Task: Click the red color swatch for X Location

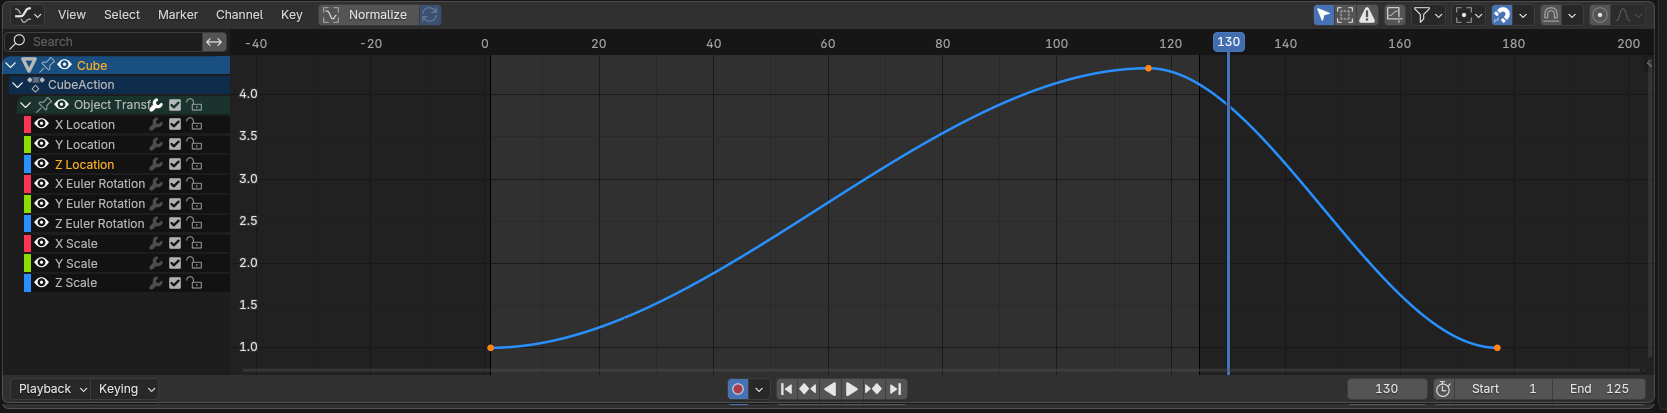Action: 27,125
